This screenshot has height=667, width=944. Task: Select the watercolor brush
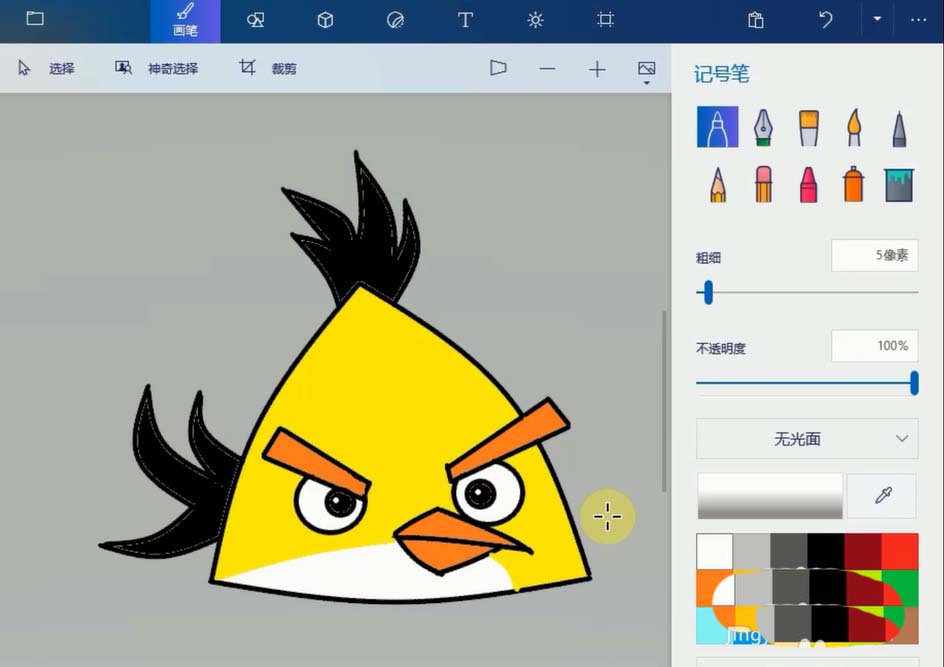[854, 127]
